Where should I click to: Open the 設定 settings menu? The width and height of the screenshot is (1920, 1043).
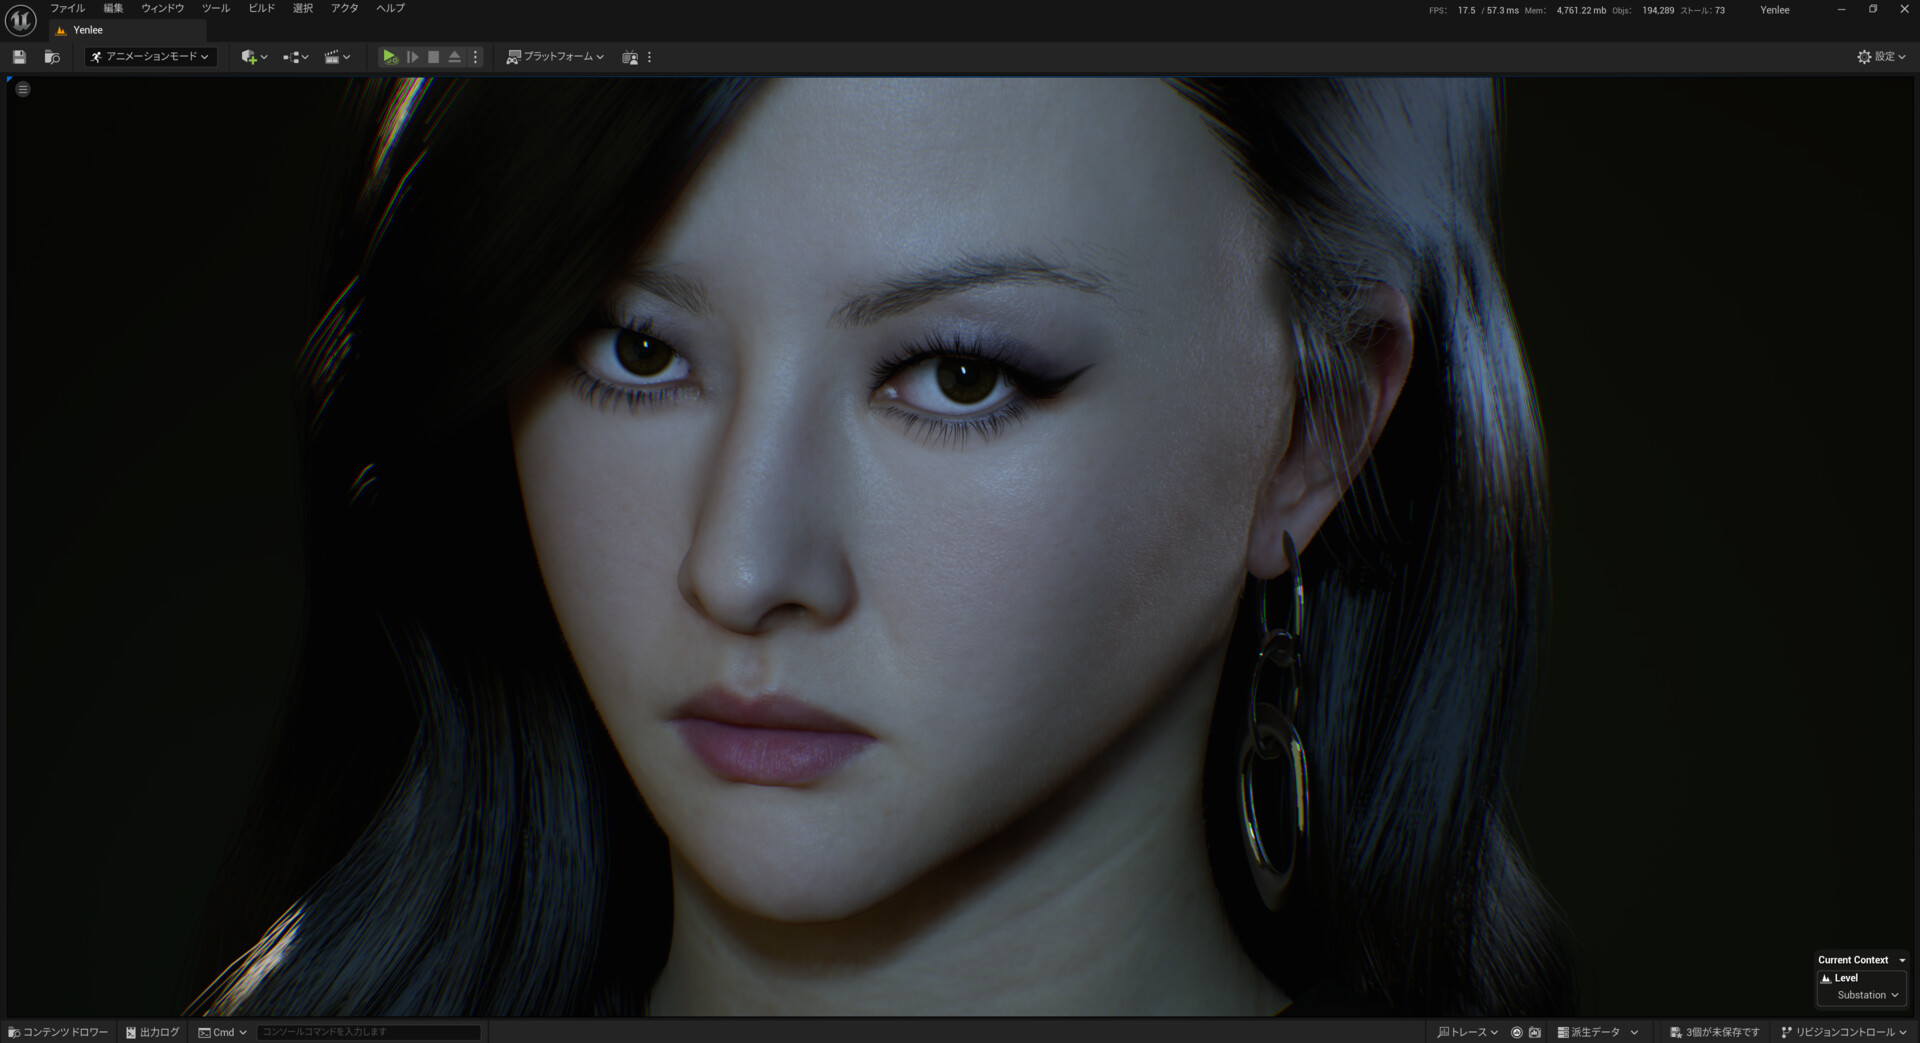(1881, 57)
